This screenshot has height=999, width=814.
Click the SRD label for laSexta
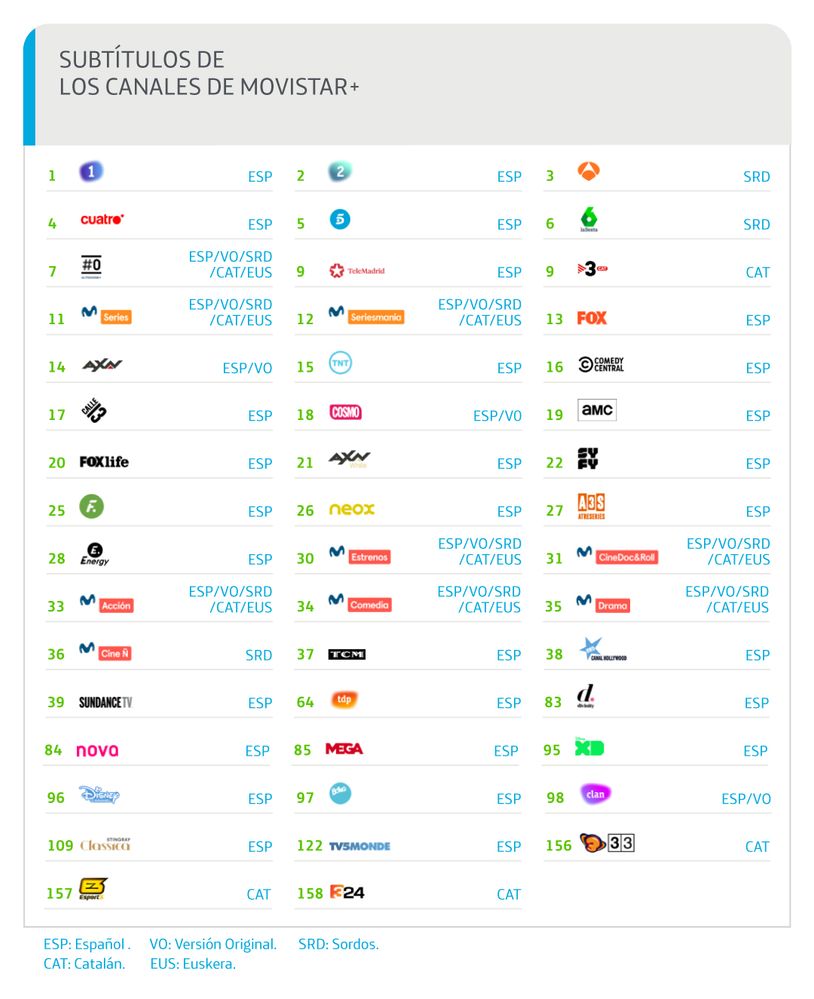coord(756,225)
